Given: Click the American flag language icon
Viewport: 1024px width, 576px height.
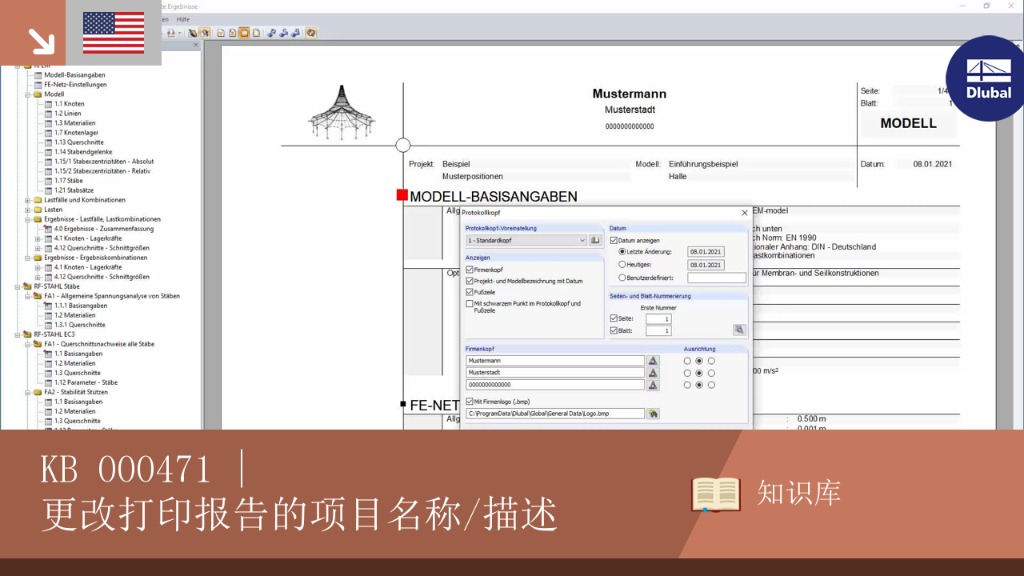Looking at the screenshot, I should [114, 33].
